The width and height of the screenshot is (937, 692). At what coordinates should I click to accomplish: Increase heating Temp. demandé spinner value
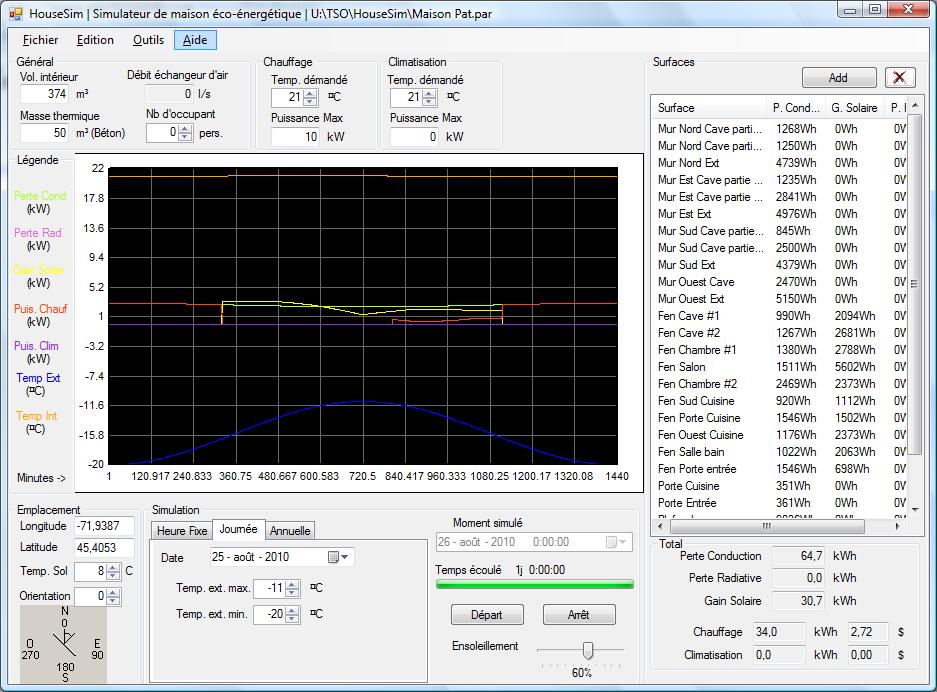[x=309, y=93]
